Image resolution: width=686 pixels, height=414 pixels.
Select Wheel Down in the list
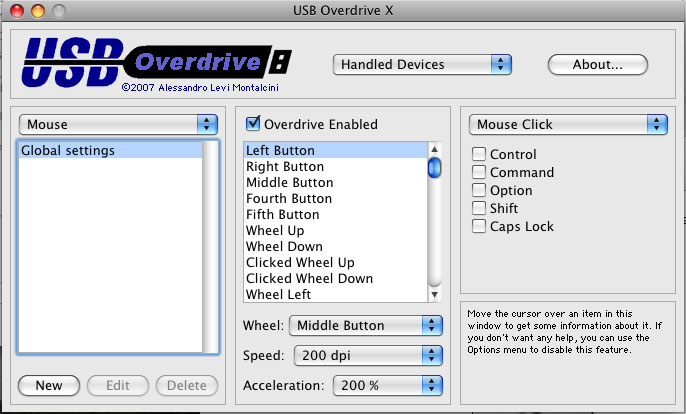(x=335, y=246)
